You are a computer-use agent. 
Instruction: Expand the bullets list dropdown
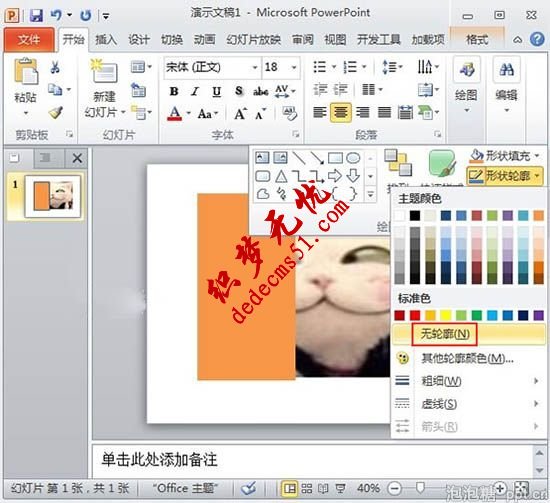334,67
